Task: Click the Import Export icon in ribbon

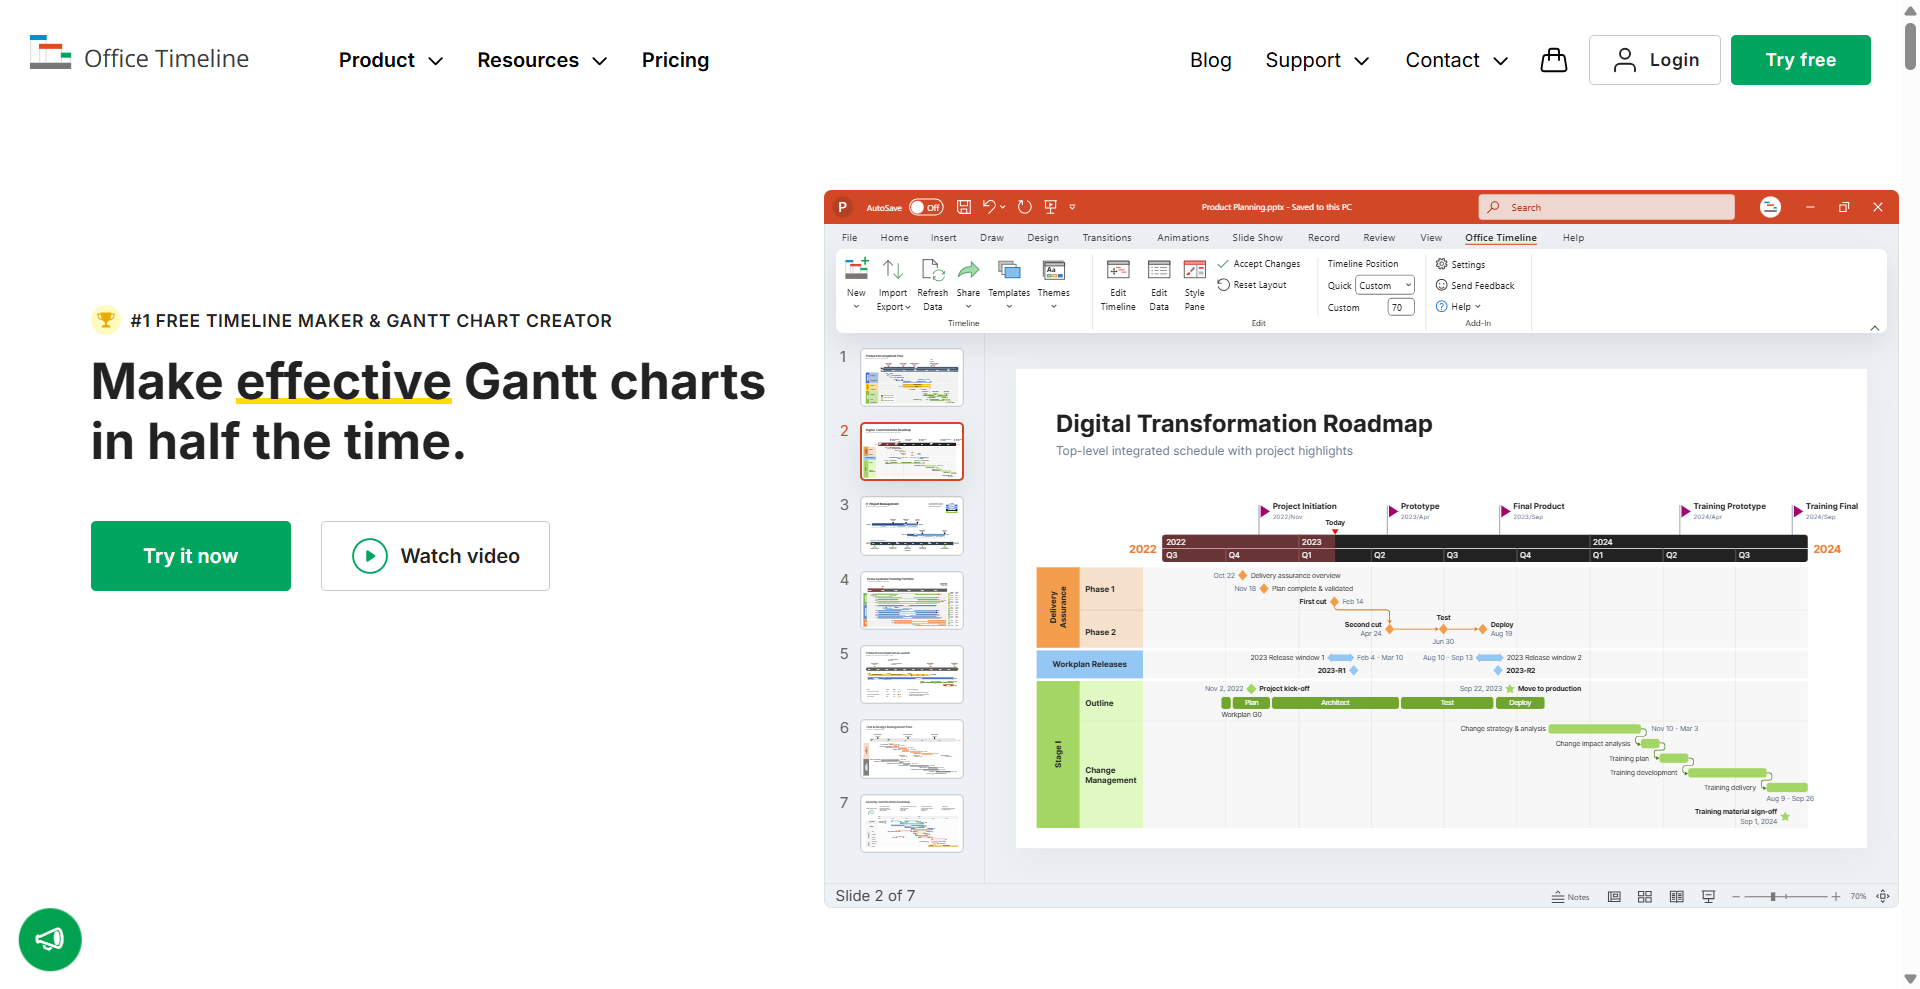Action: coord(893,271)
